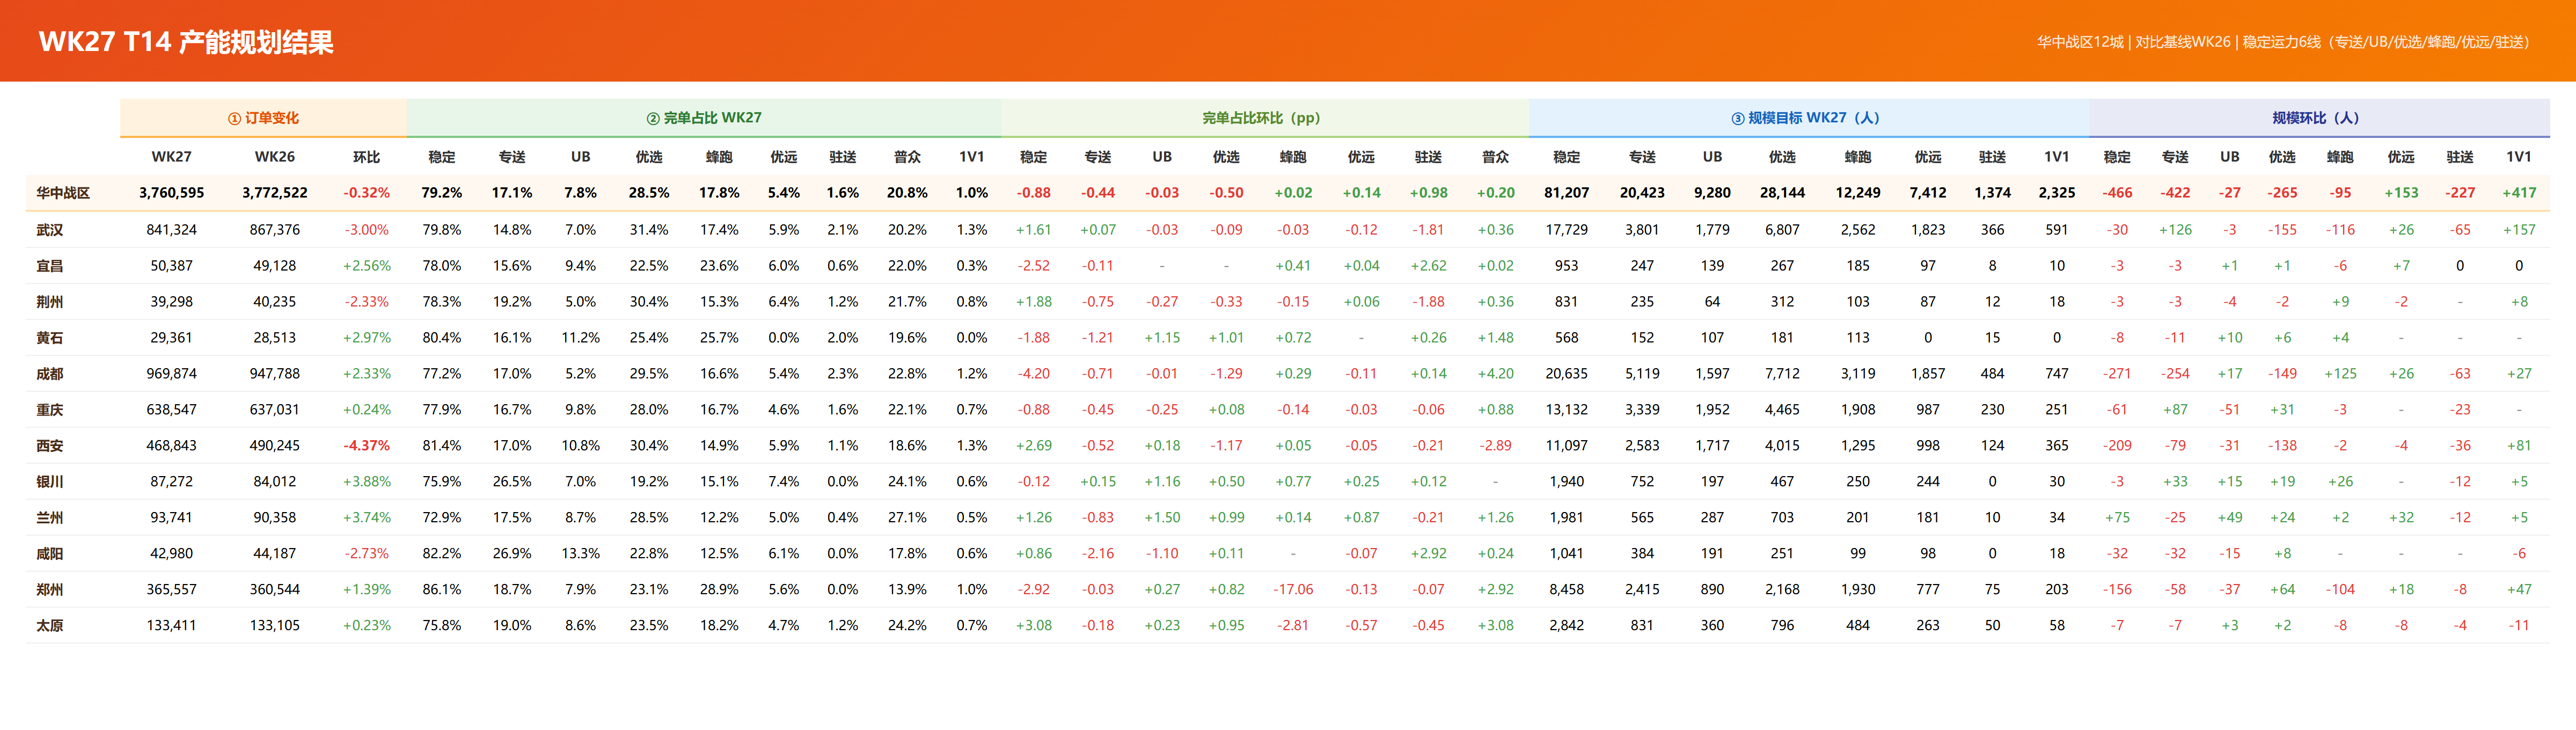Select 成都's 稳定 headcount 20,635
2576x730 pixels.
(x=1567, y=374)
